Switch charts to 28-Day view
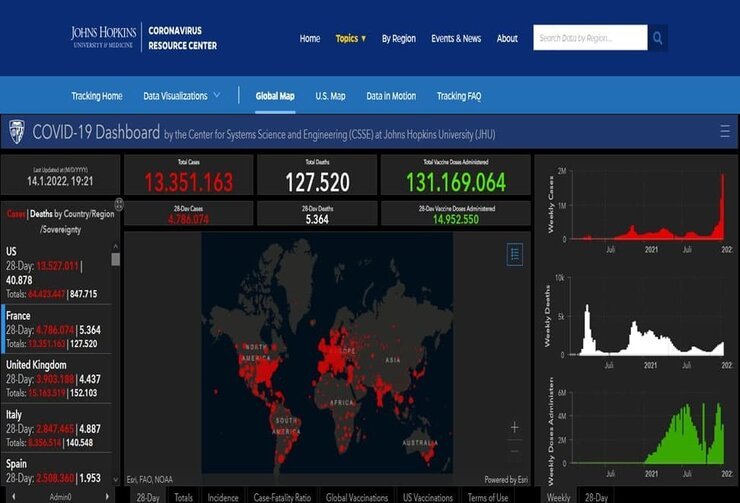The image size is (740, 503). click(596, 497)
